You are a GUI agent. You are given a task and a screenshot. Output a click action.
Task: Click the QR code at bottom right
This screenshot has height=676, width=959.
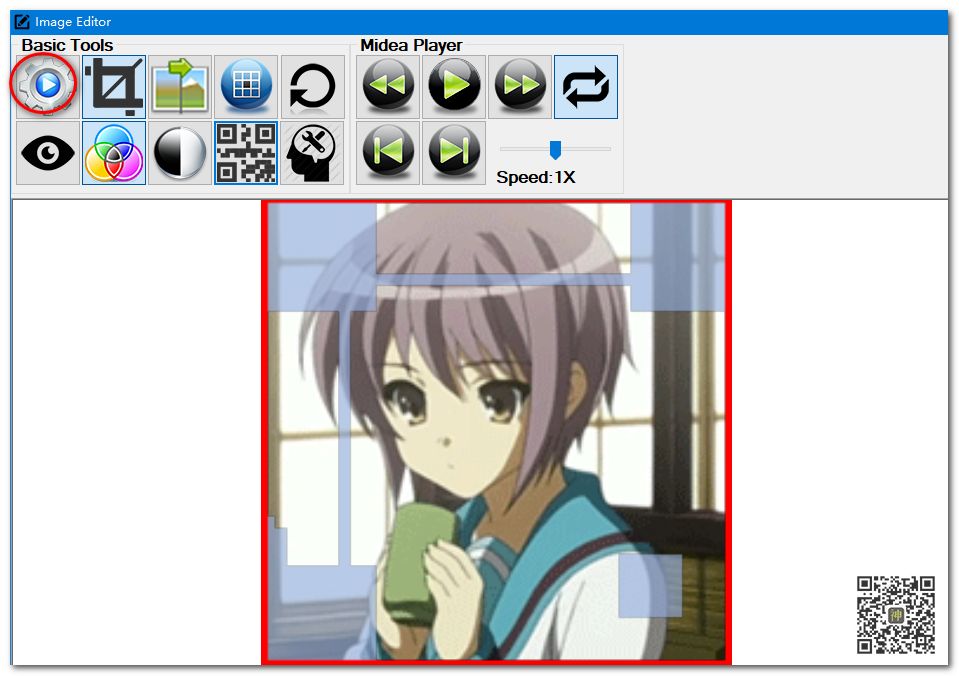pyautogui.click(x=895, y=614)
